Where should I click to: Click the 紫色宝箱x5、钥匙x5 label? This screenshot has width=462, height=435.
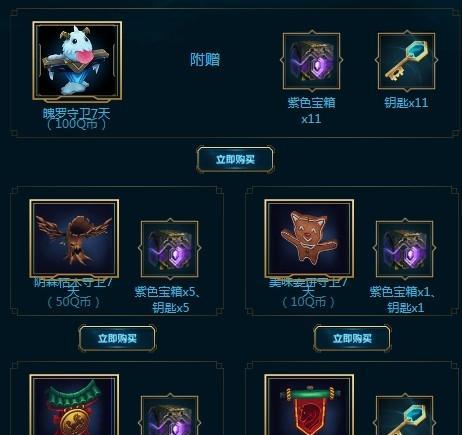[x=168, y=299]
